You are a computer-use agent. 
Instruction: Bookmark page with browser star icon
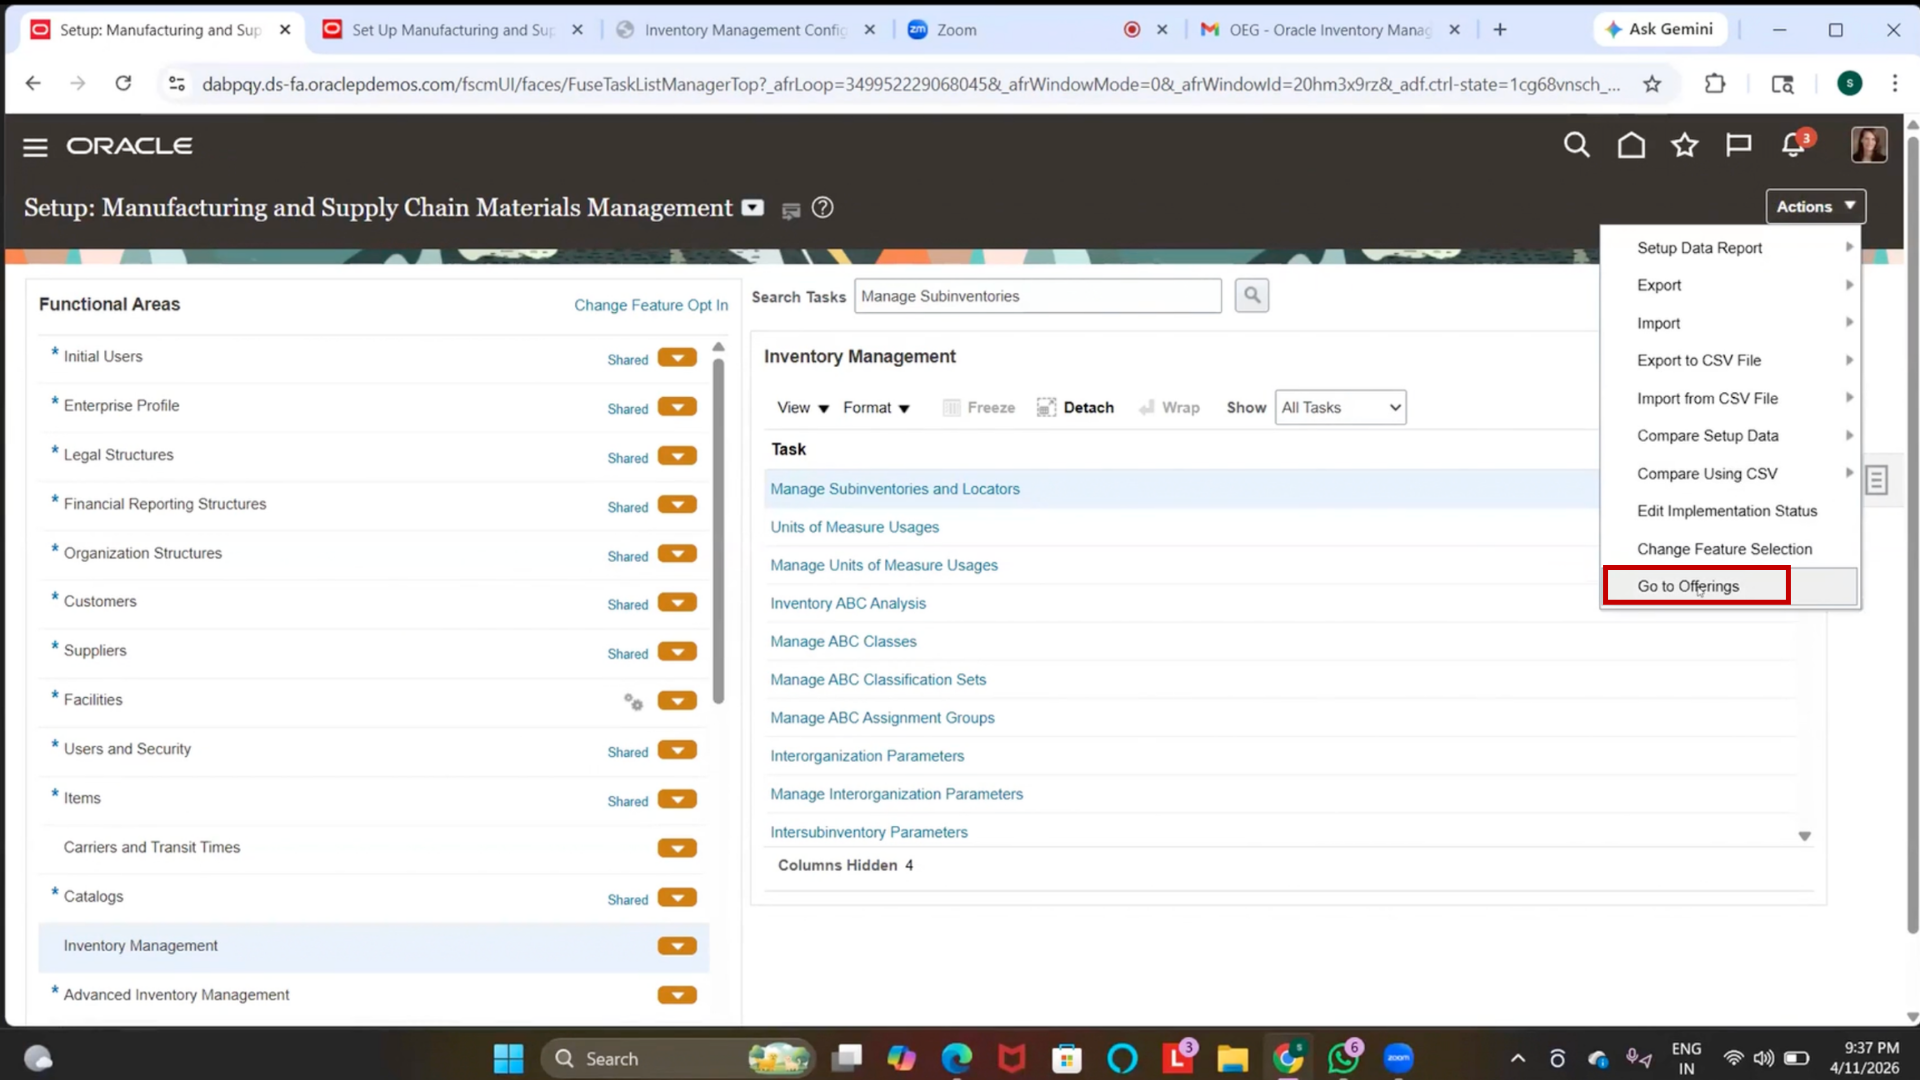pos(1652,84)
